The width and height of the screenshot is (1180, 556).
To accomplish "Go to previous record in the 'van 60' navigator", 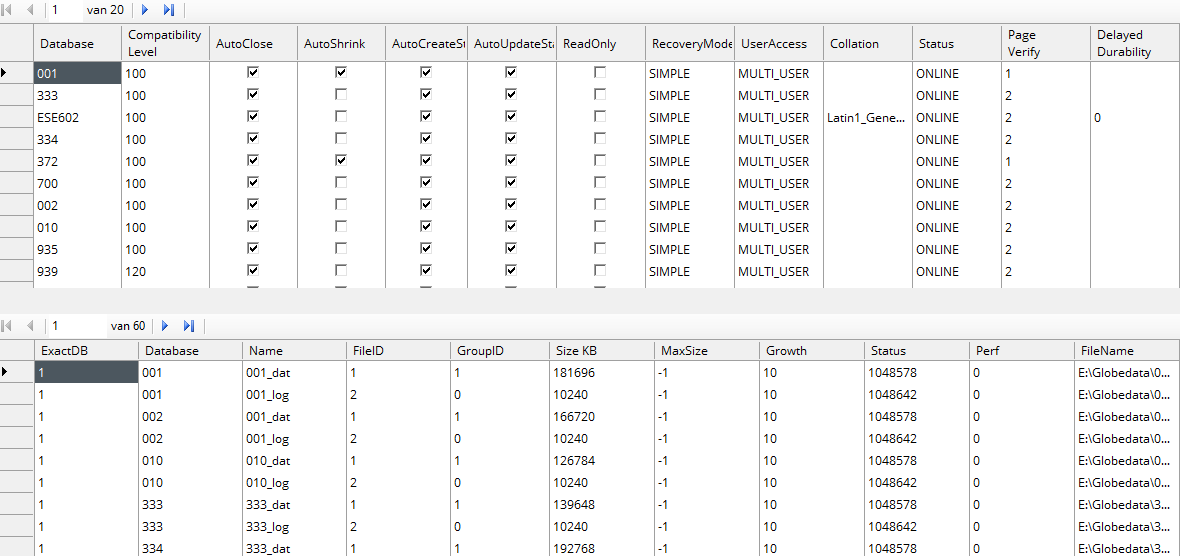I will point(30,326).
